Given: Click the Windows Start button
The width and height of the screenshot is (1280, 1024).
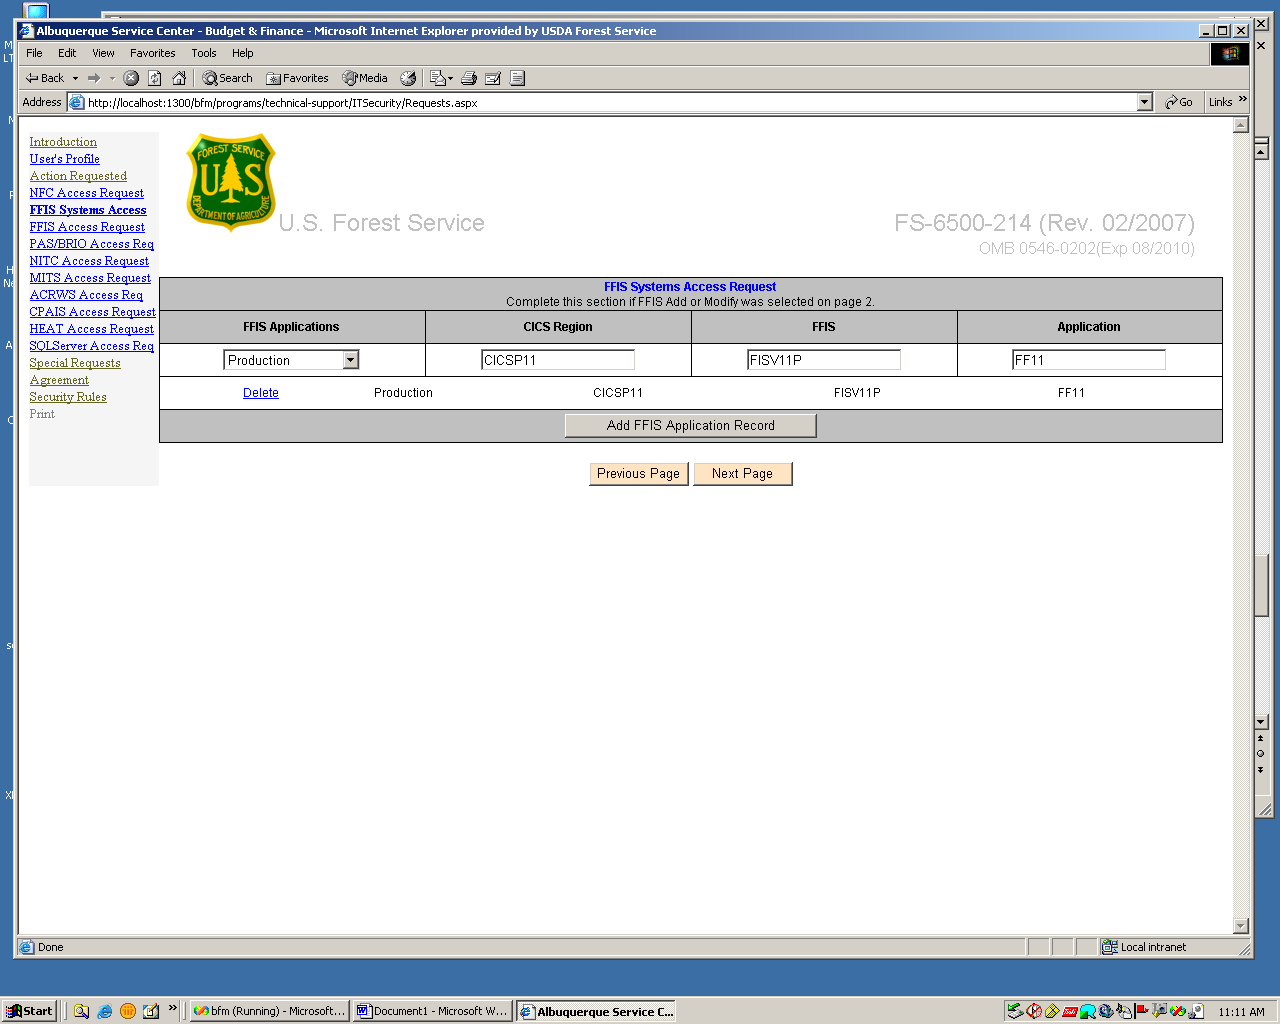Looking at the screenshot, I should point(29,1011).
